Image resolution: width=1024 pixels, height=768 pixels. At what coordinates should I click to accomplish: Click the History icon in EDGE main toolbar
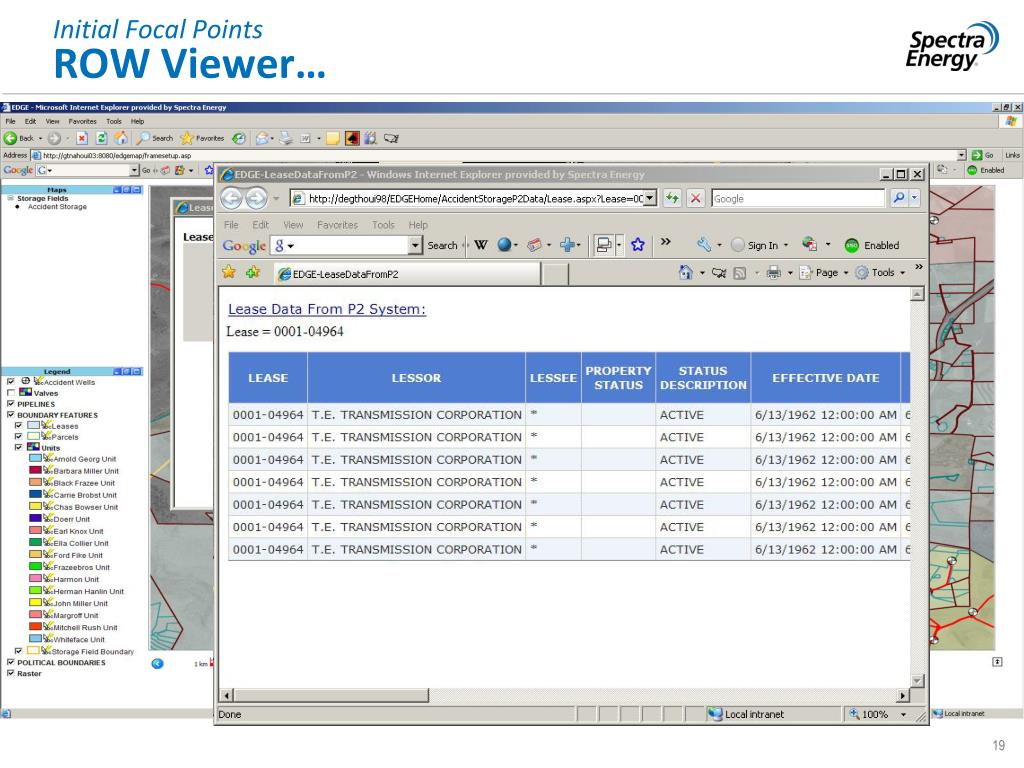pos(239,138)
